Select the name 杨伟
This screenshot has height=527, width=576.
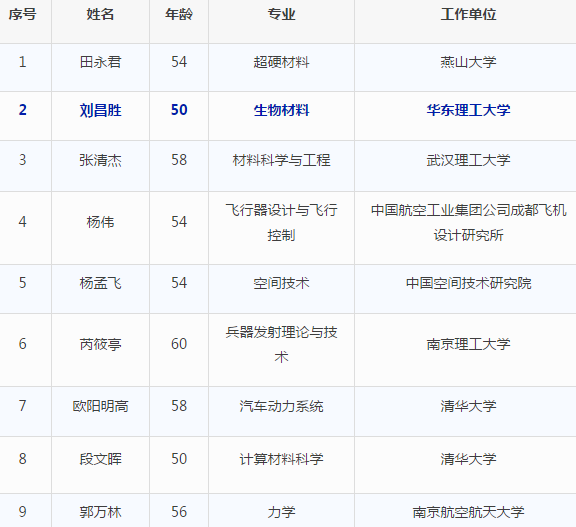(100, 222)
